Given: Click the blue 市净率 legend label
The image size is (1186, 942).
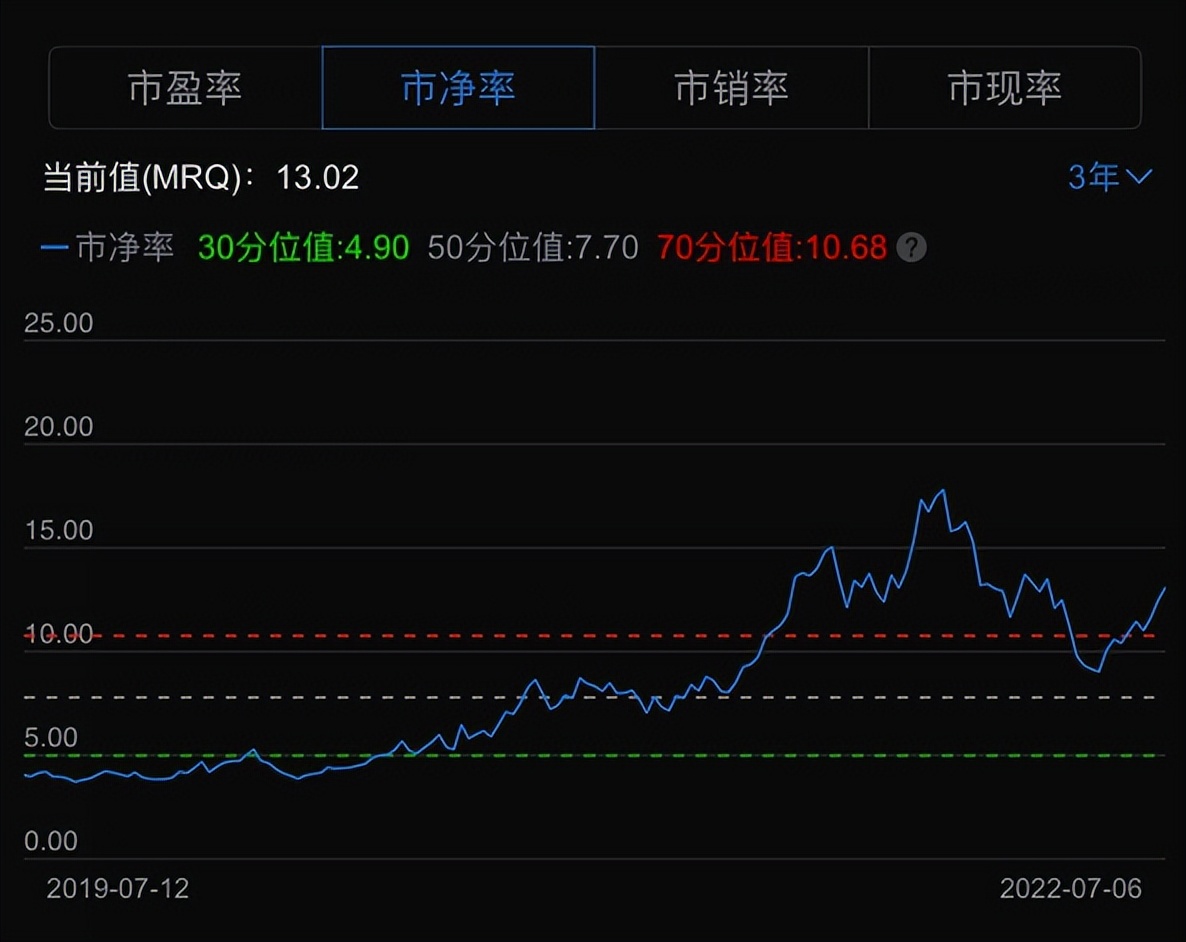Looking at the screenshot, I should click(x=107, y=247).
